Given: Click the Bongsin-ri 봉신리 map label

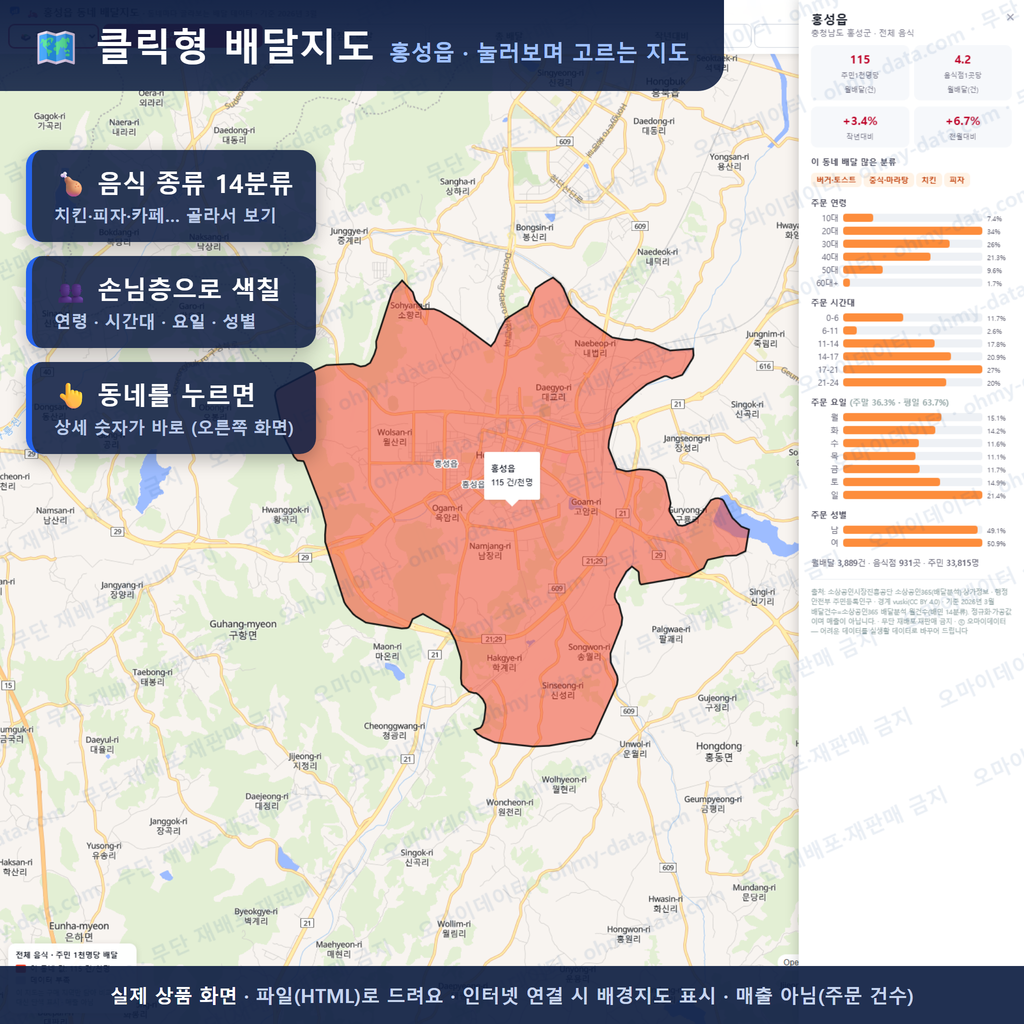Looking at the screenshot, I should pos(534,232).
